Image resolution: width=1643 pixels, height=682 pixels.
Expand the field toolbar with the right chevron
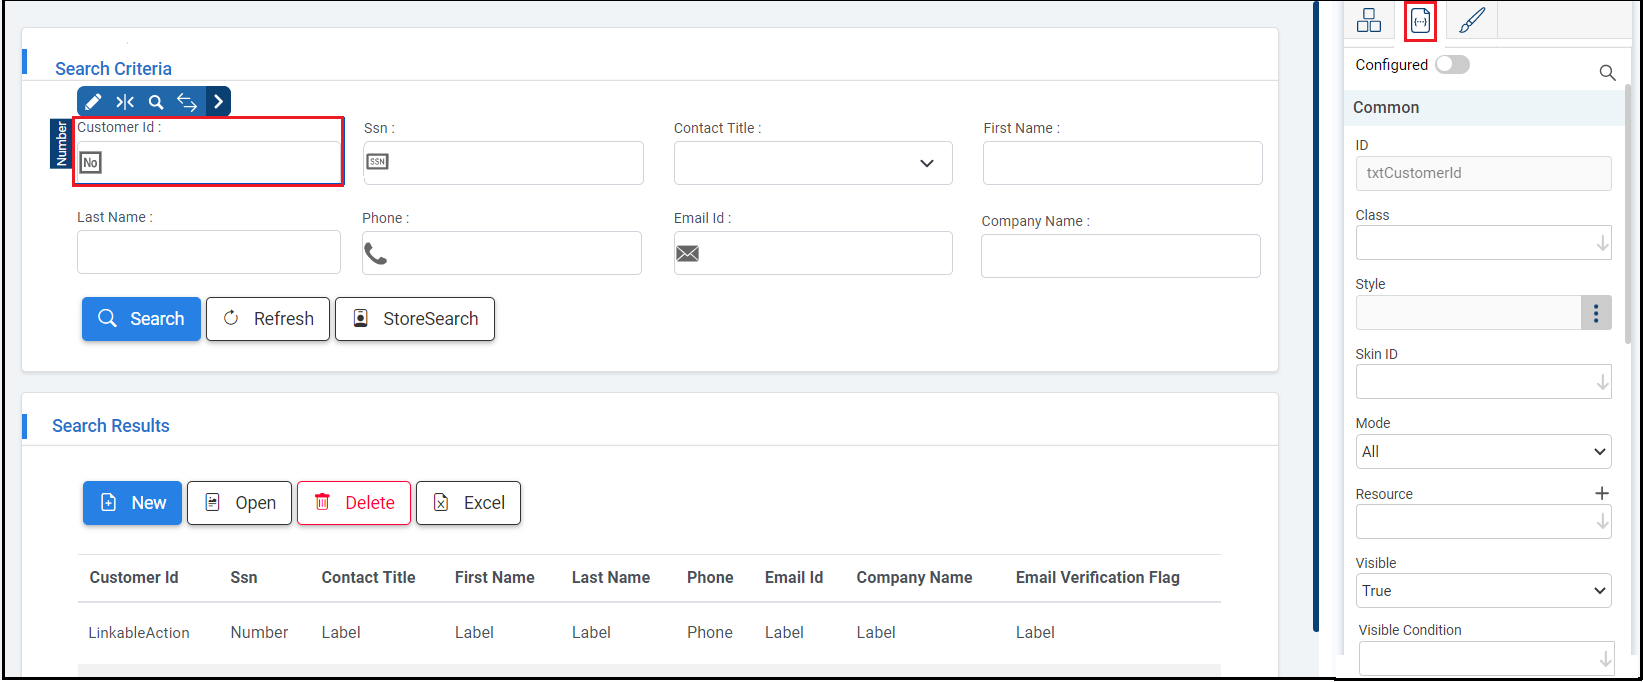218,102
